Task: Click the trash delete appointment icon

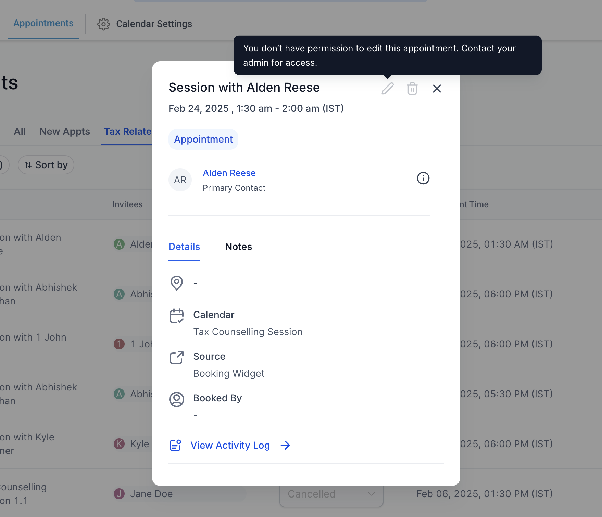Action: point(412,88)
